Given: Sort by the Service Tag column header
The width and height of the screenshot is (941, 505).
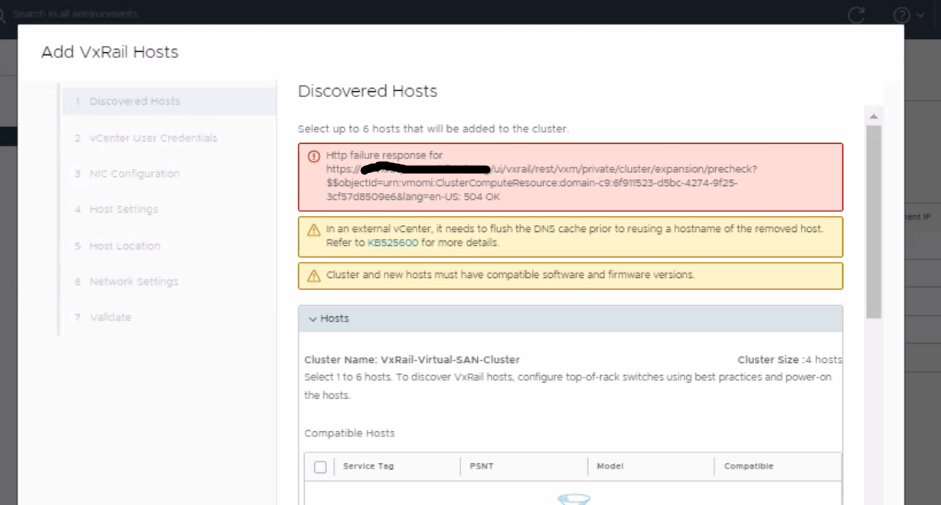Looking at the screenshot, I should tap(368, 467).
